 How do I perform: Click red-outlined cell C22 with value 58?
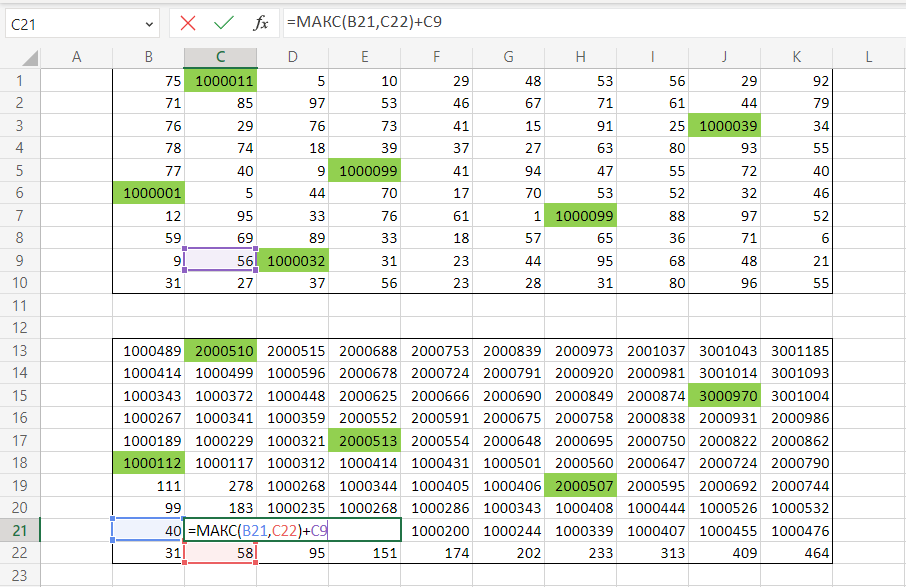[220, 552]
